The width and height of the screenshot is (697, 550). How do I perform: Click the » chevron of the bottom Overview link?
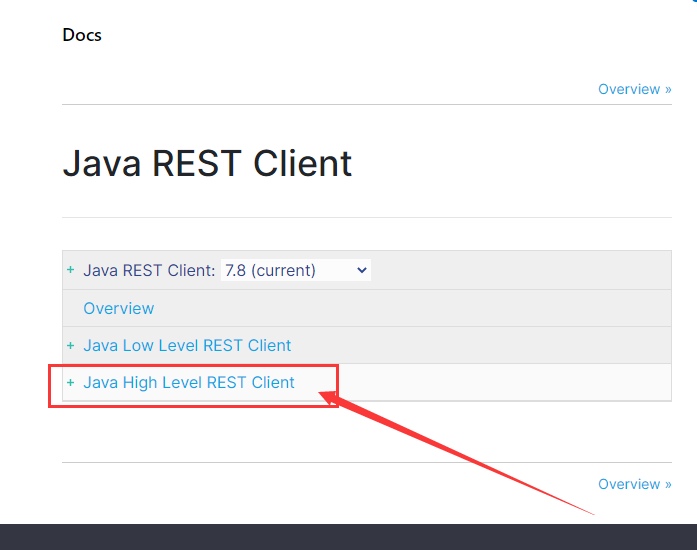[668, 484]
